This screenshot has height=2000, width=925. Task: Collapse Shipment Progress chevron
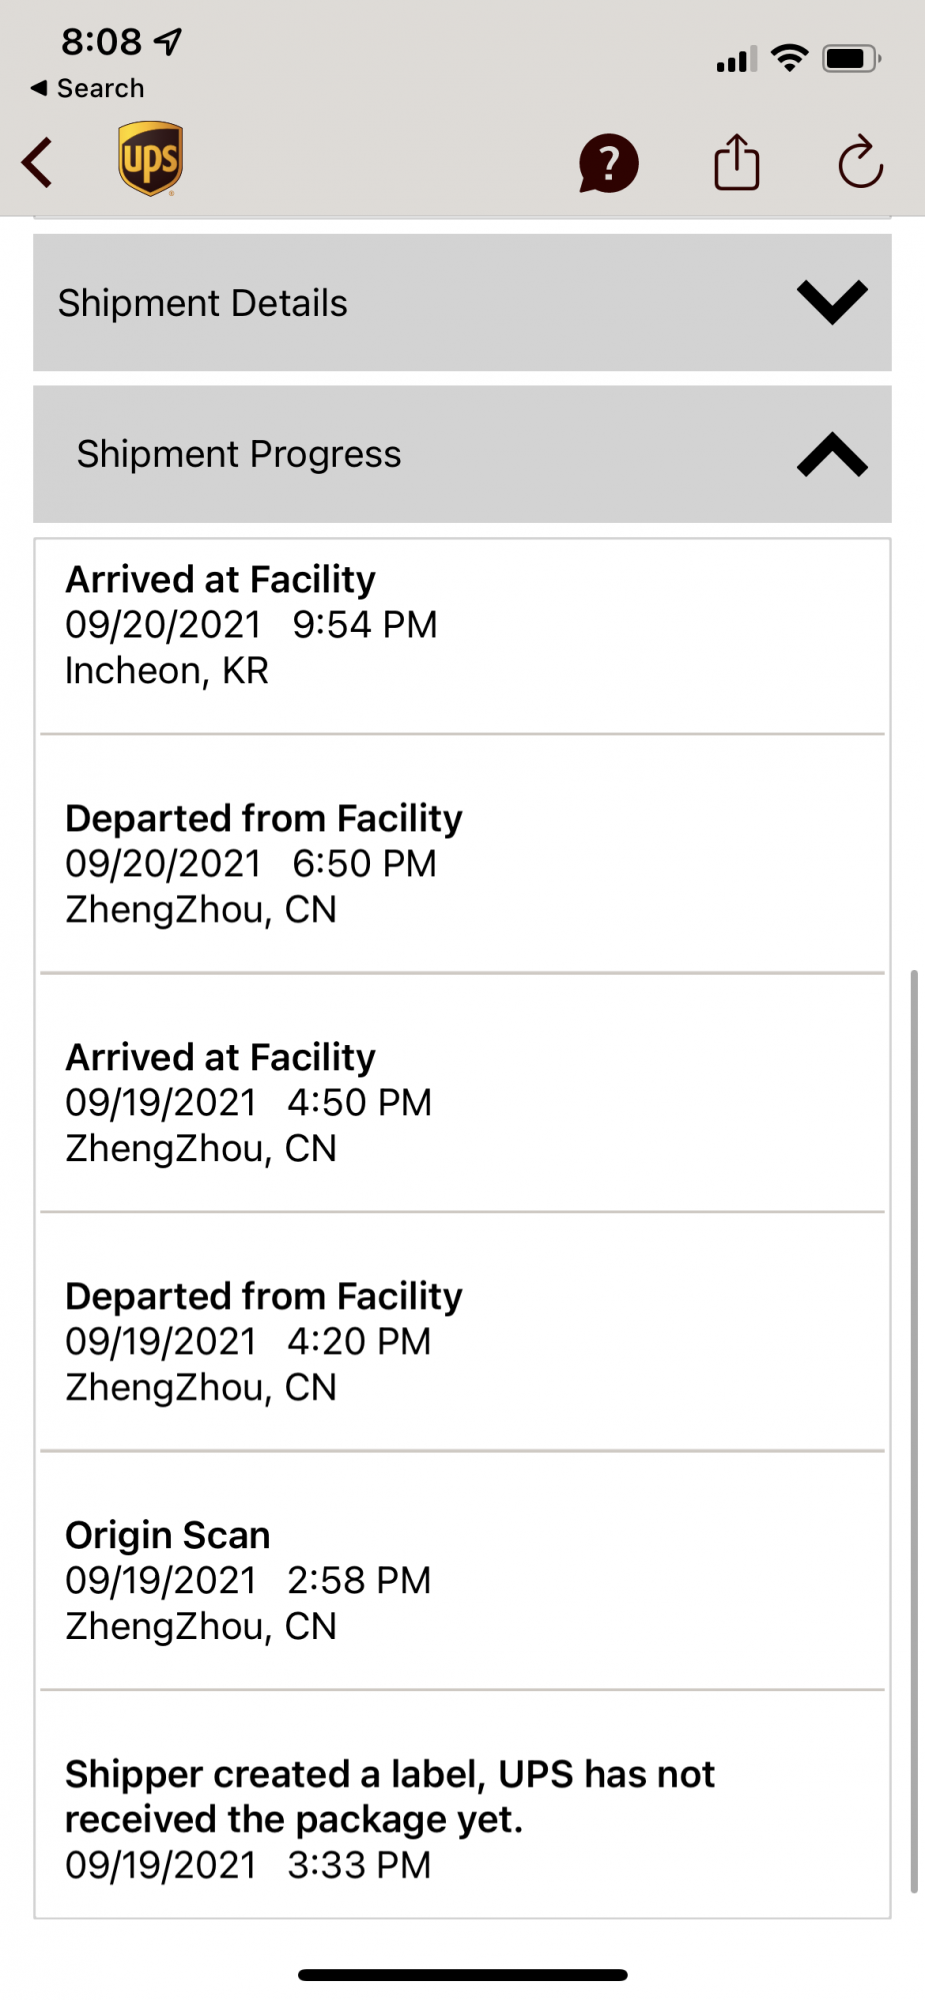[x=832, y=454]
